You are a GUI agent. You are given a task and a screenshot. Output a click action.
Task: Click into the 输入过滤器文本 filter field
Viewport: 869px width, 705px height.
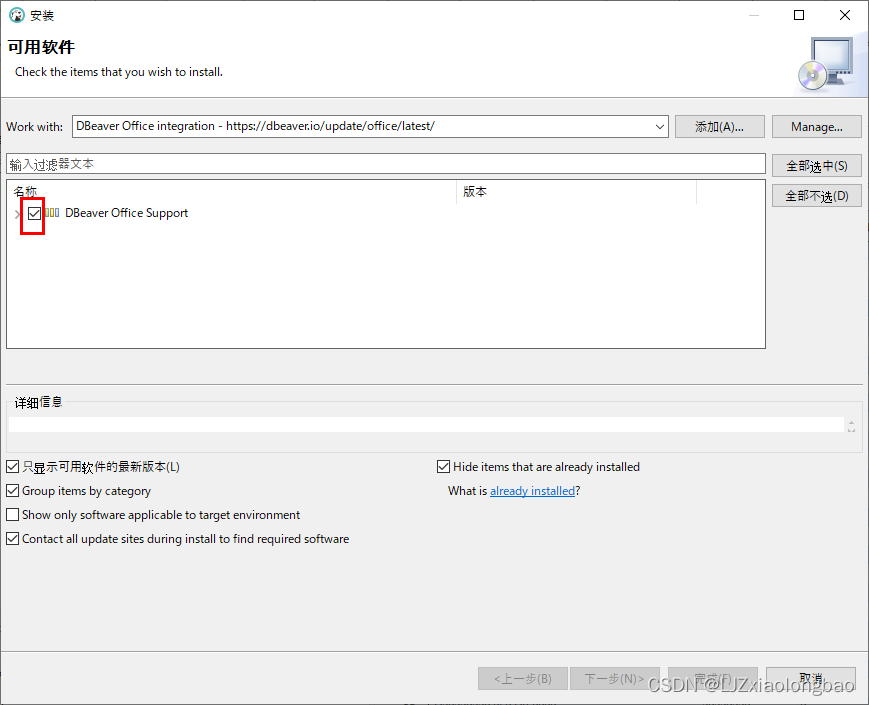[386, 164]
